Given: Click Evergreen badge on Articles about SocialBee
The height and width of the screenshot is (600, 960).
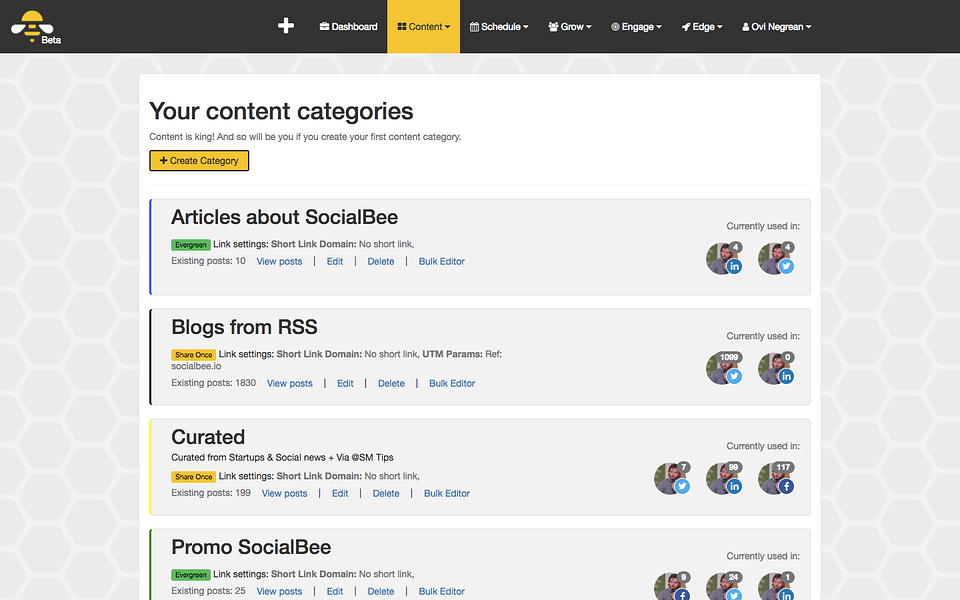Looking at the screenshot, I should click(191, 245).
